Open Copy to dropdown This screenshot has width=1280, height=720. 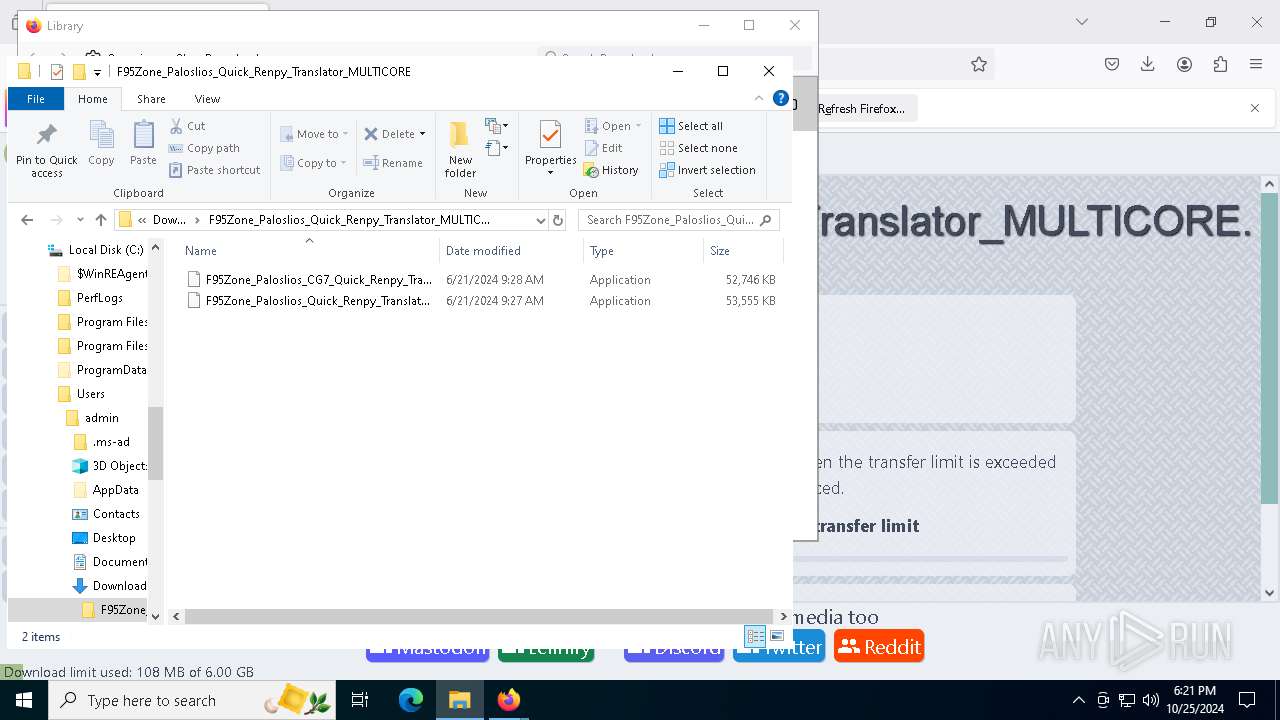(x=314, y=163)
